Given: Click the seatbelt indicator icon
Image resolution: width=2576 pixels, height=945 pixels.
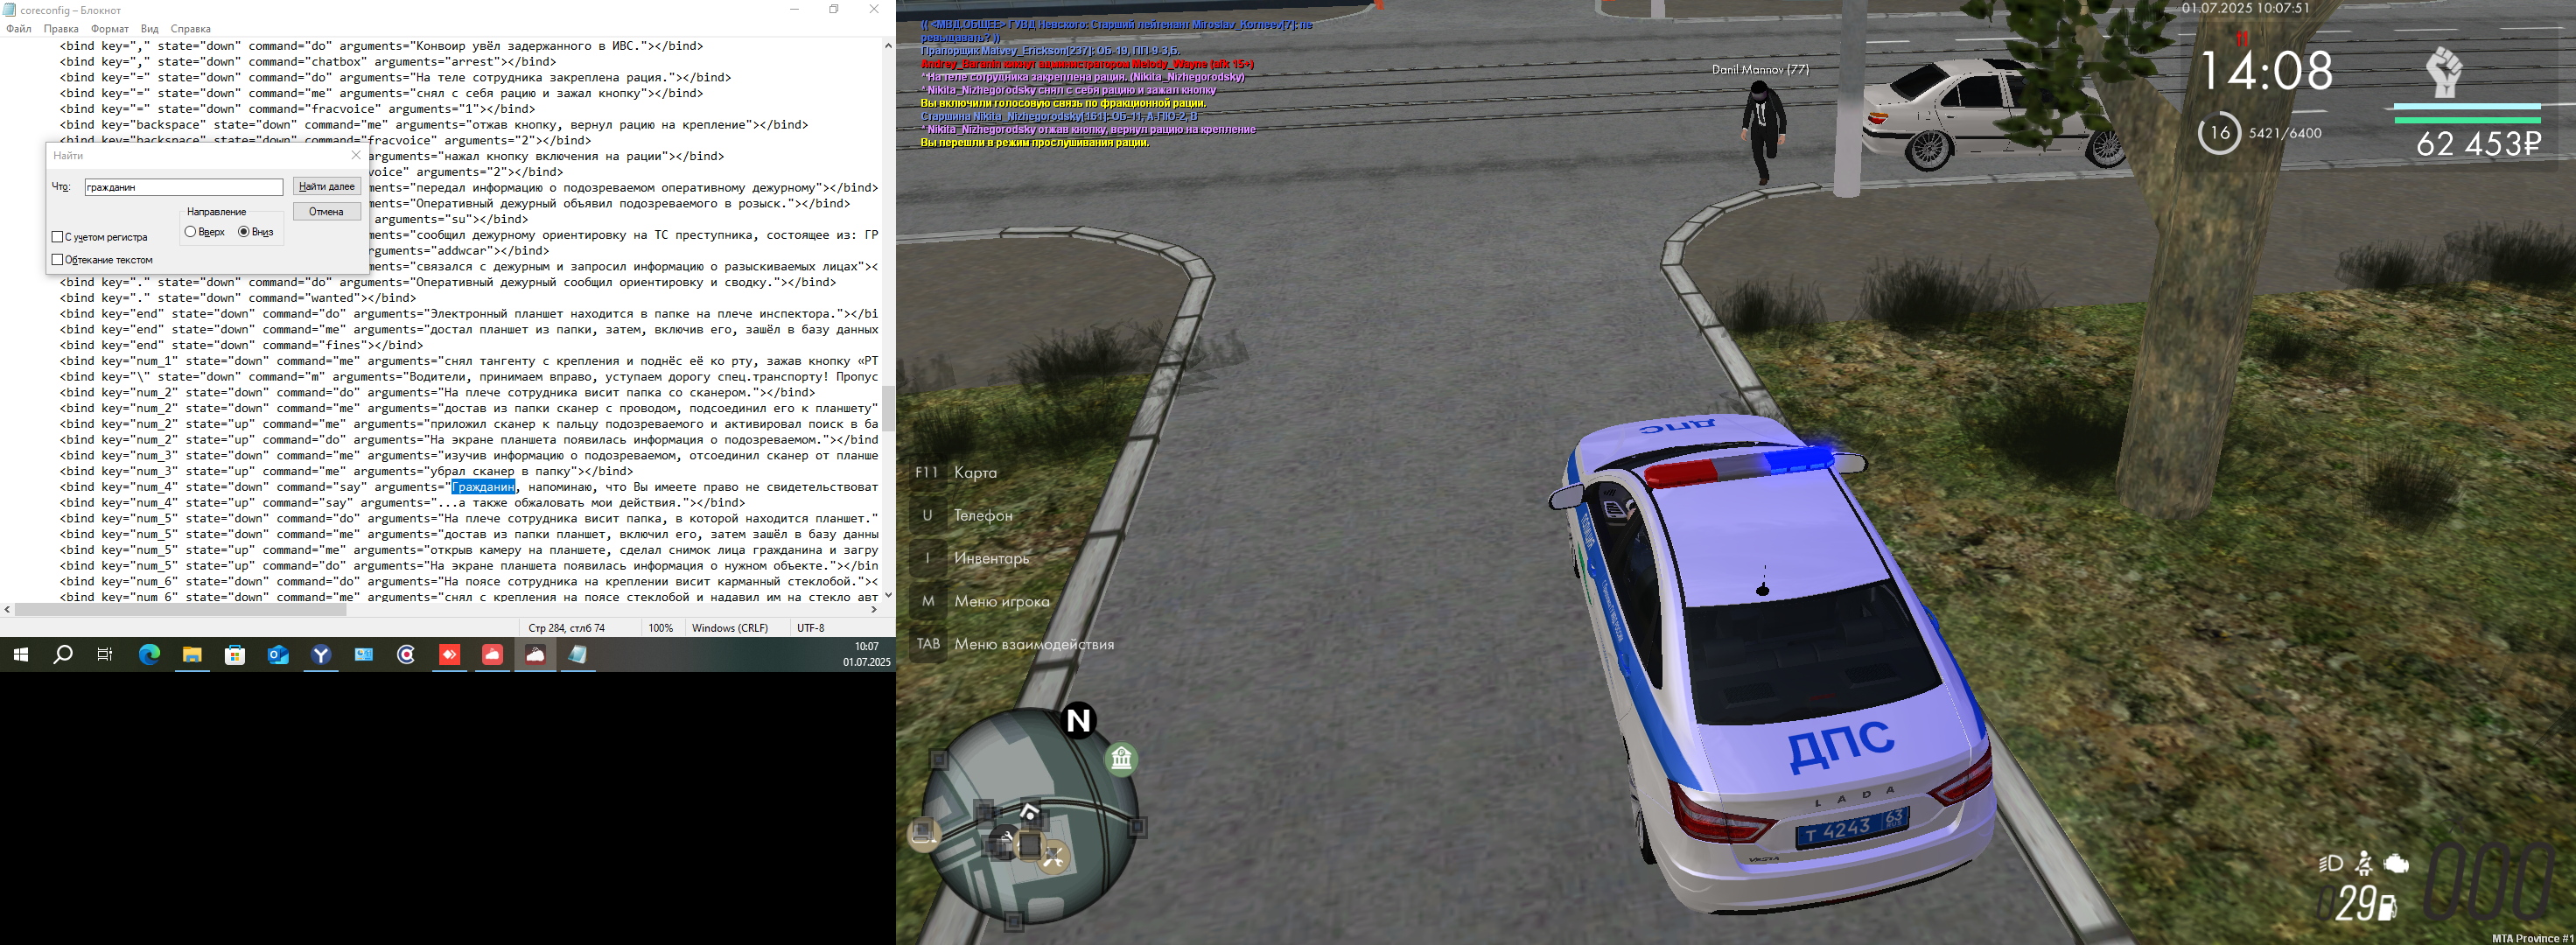Looking at the screenshot, I should coord(2364,863).
